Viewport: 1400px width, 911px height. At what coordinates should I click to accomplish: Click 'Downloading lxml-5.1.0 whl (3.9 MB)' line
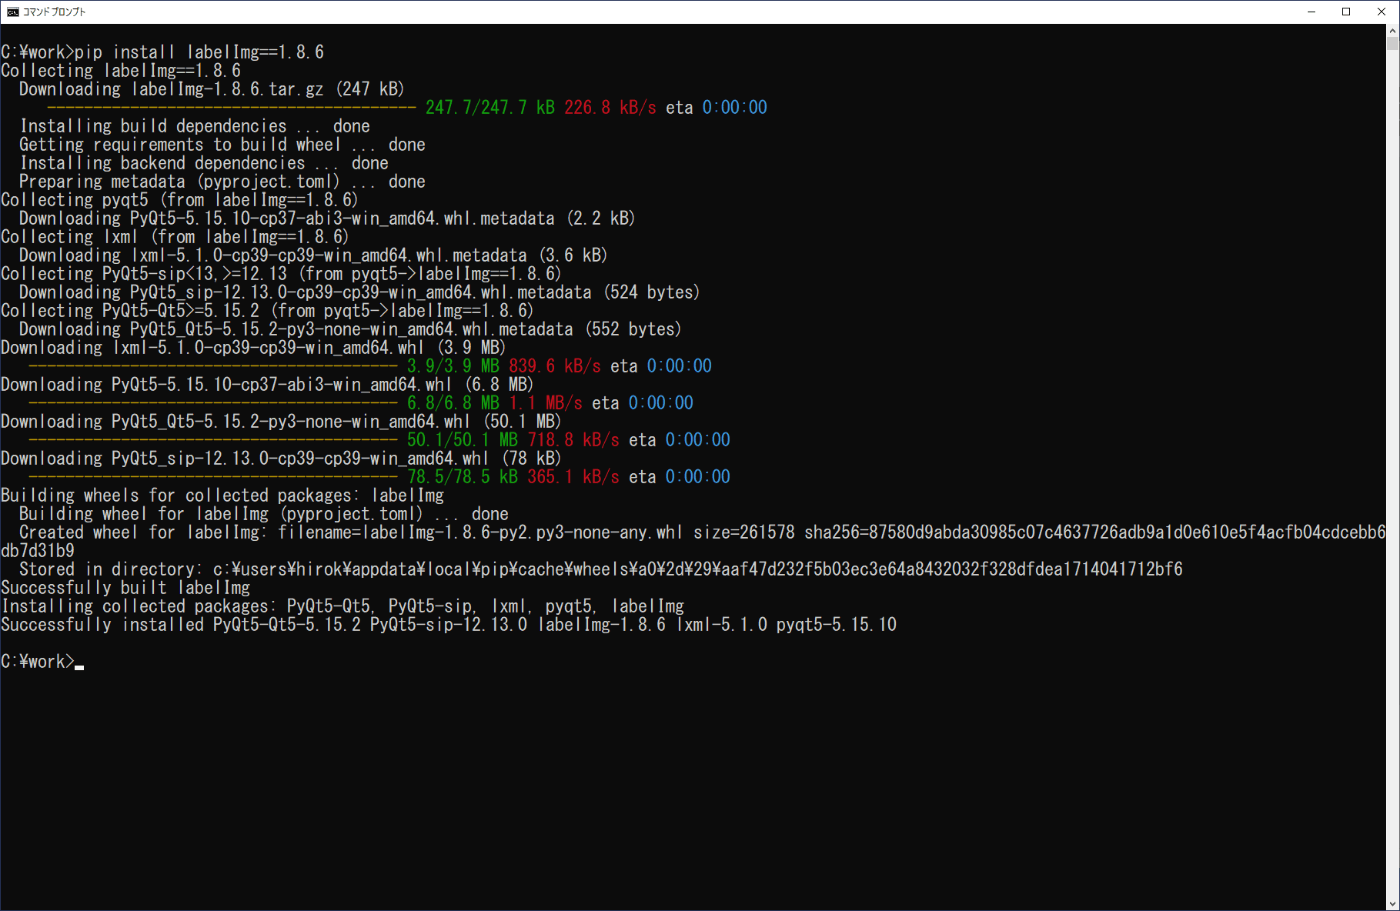click(x=253, y=348)
